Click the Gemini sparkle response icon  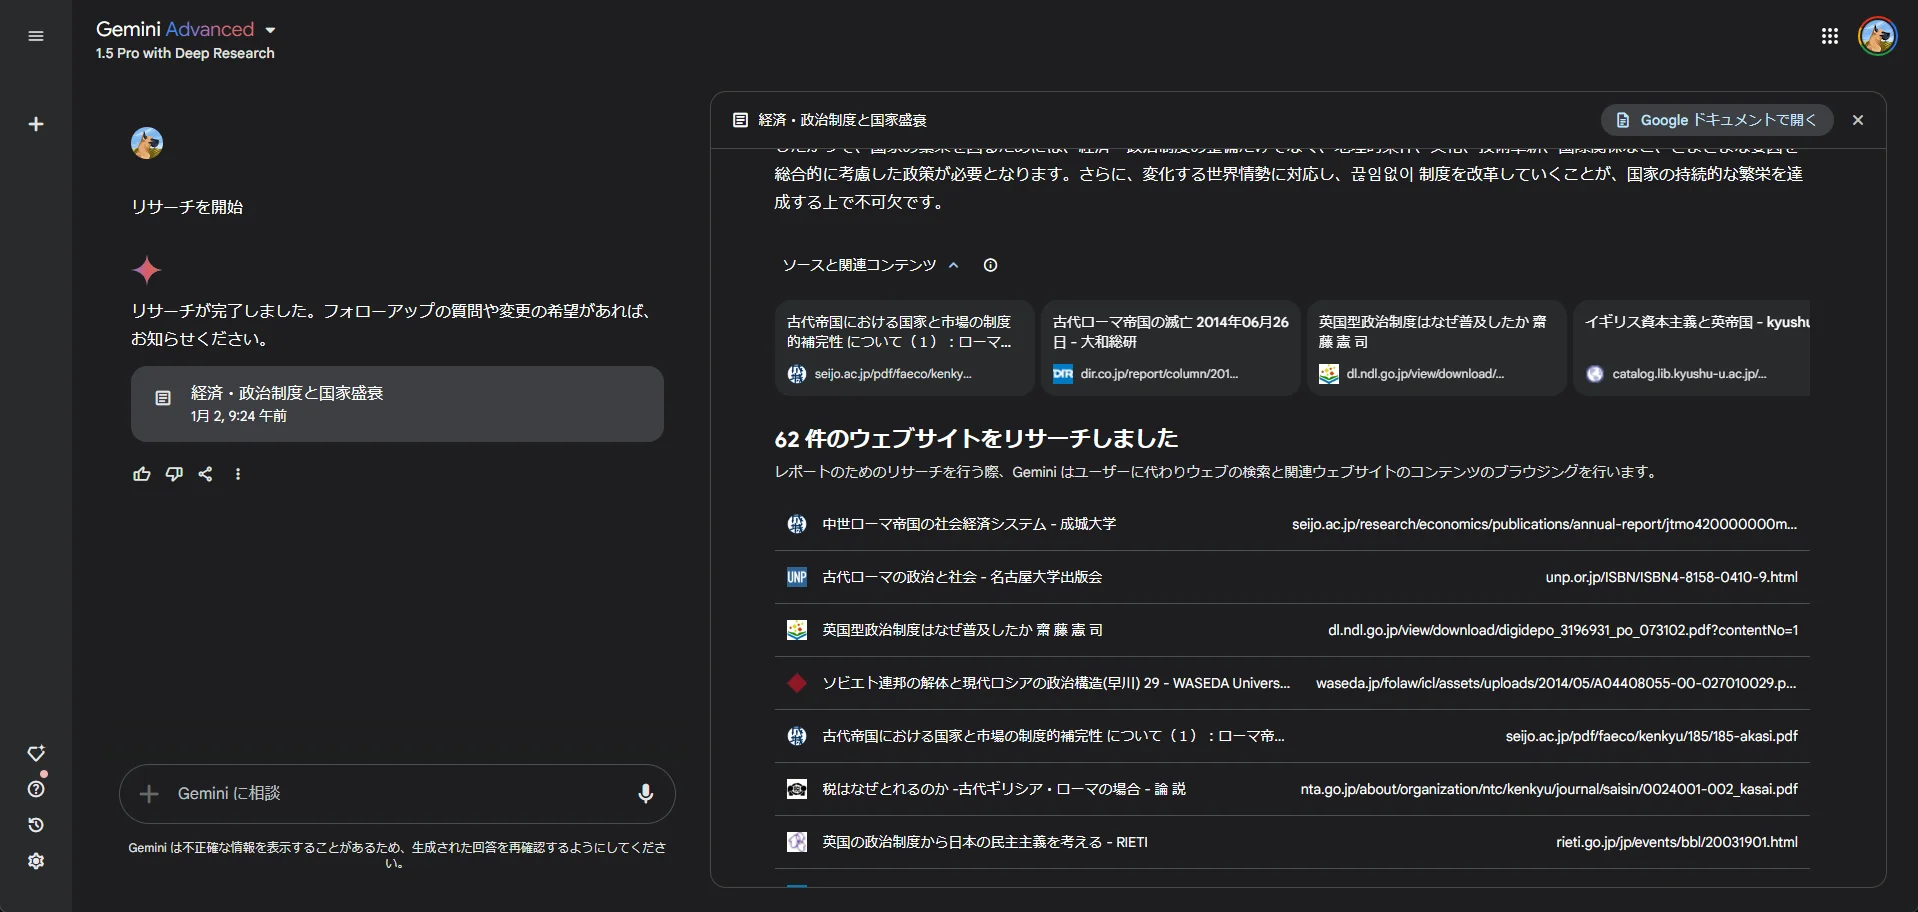point(147,270)
